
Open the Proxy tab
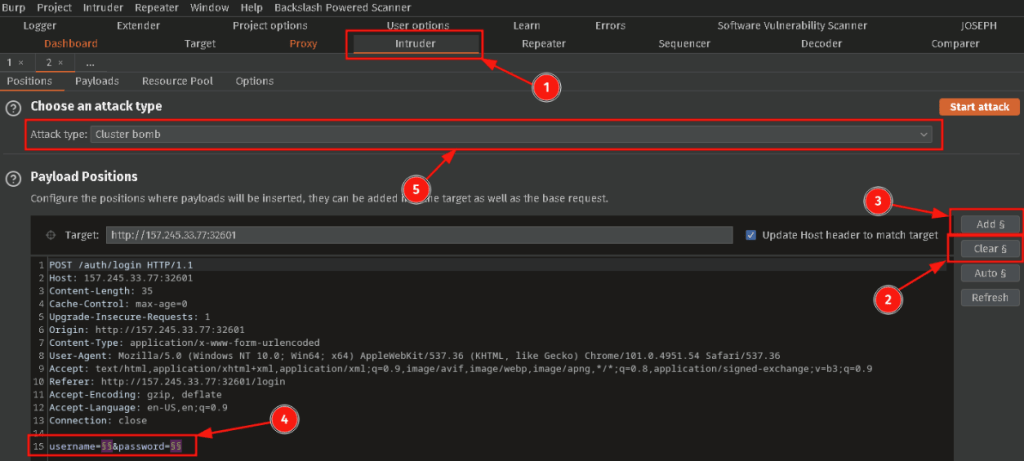[303, 44]
